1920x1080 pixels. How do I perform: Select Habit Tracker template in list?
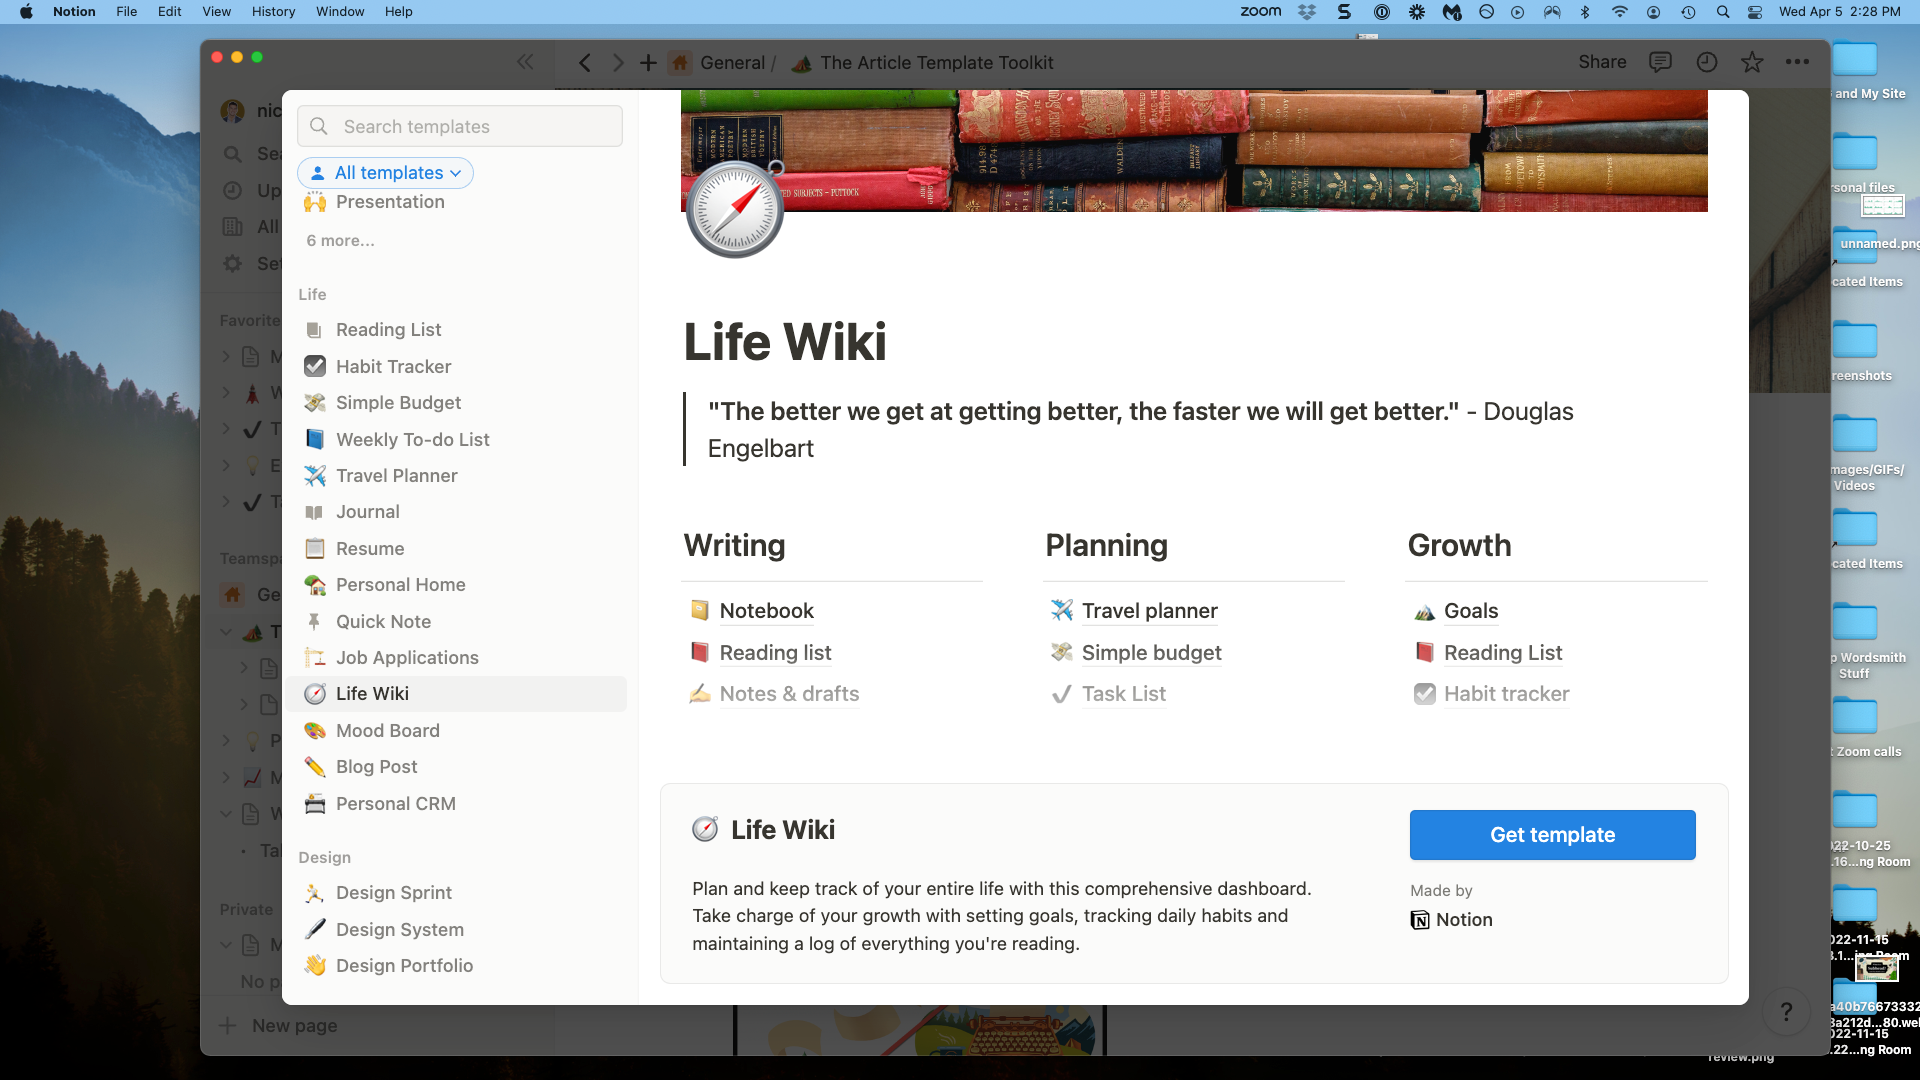(x=393, y=366)
